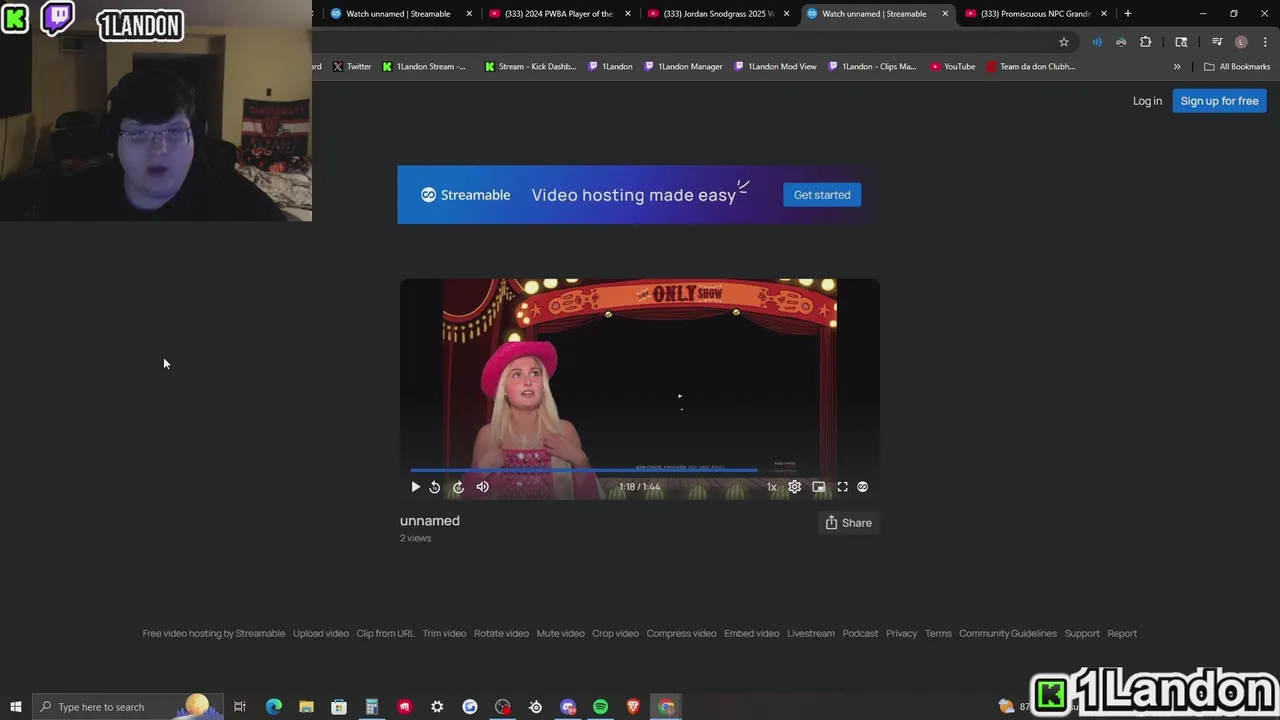Viewport: 1280px width, 720px height.
Task: Click the Report footer link
Action: [1122, 633]
